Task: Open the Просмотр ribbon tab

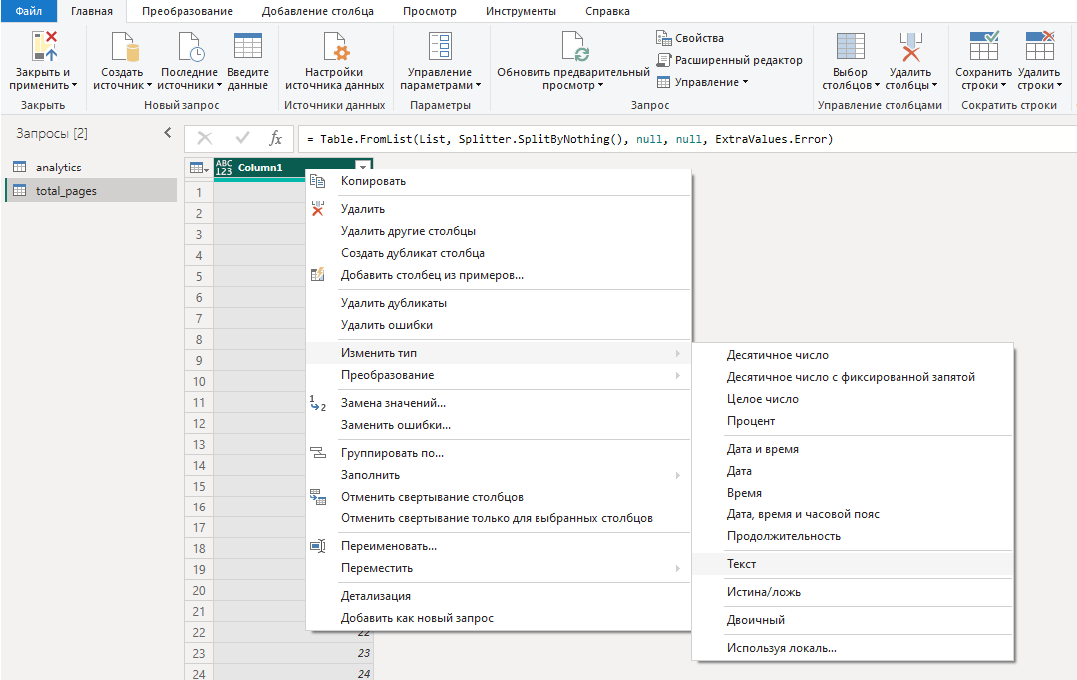Action: click(x=430, y=11)
